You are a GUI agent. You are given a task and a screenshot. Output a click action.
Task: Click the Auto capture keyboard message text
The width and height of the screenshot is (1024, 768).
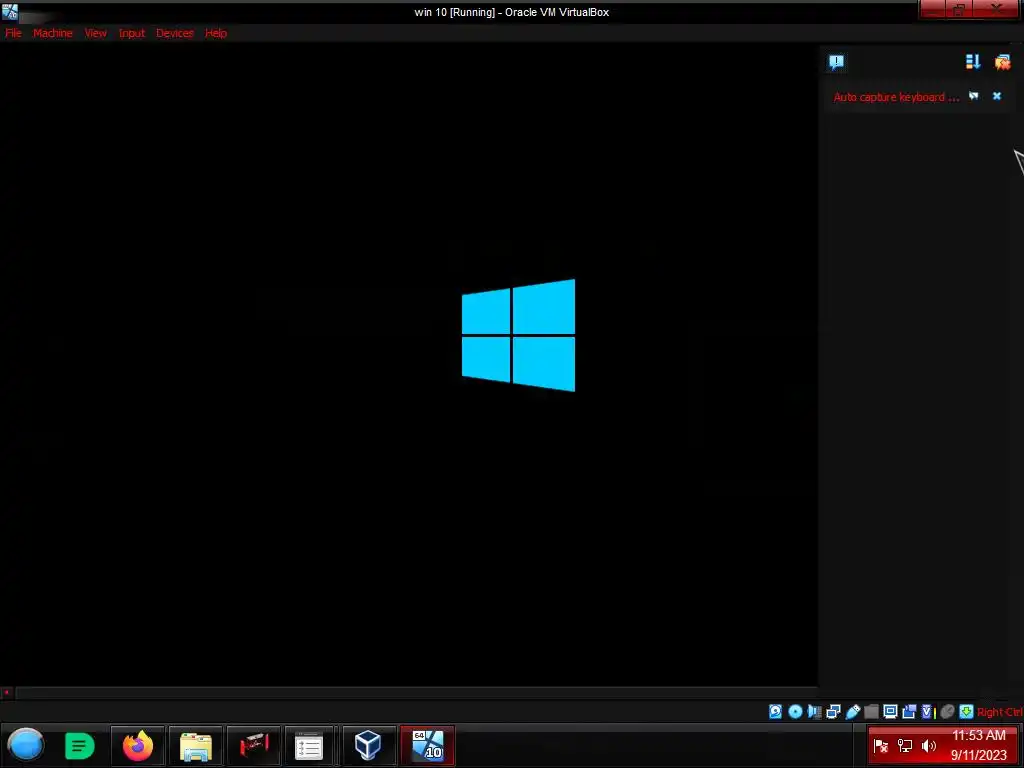pos(896,97)
